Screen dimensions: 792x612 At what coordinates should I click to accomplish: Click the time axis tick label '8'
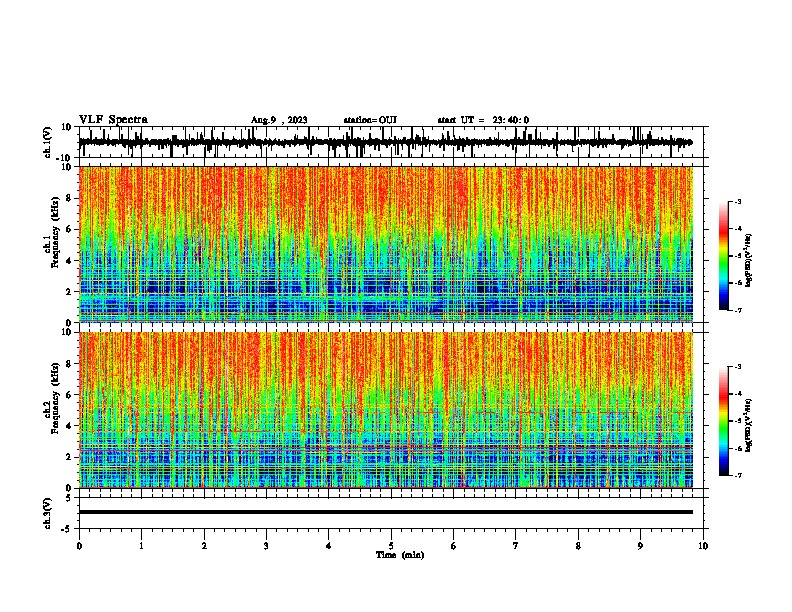[578, 546]
